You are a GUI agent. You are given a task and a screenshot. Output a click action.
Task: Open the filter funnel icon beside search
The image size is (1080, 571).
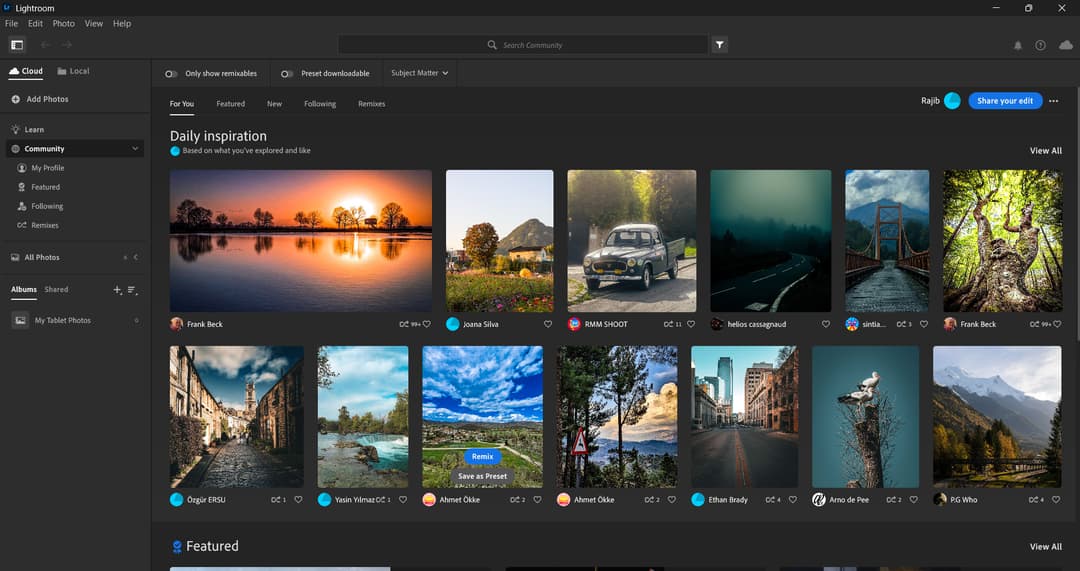719,45
